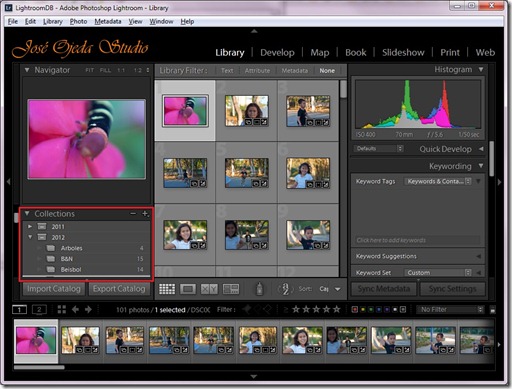Click Sync Settings button
The height and width of the screenshot is (389, 512).
(452, 289)
